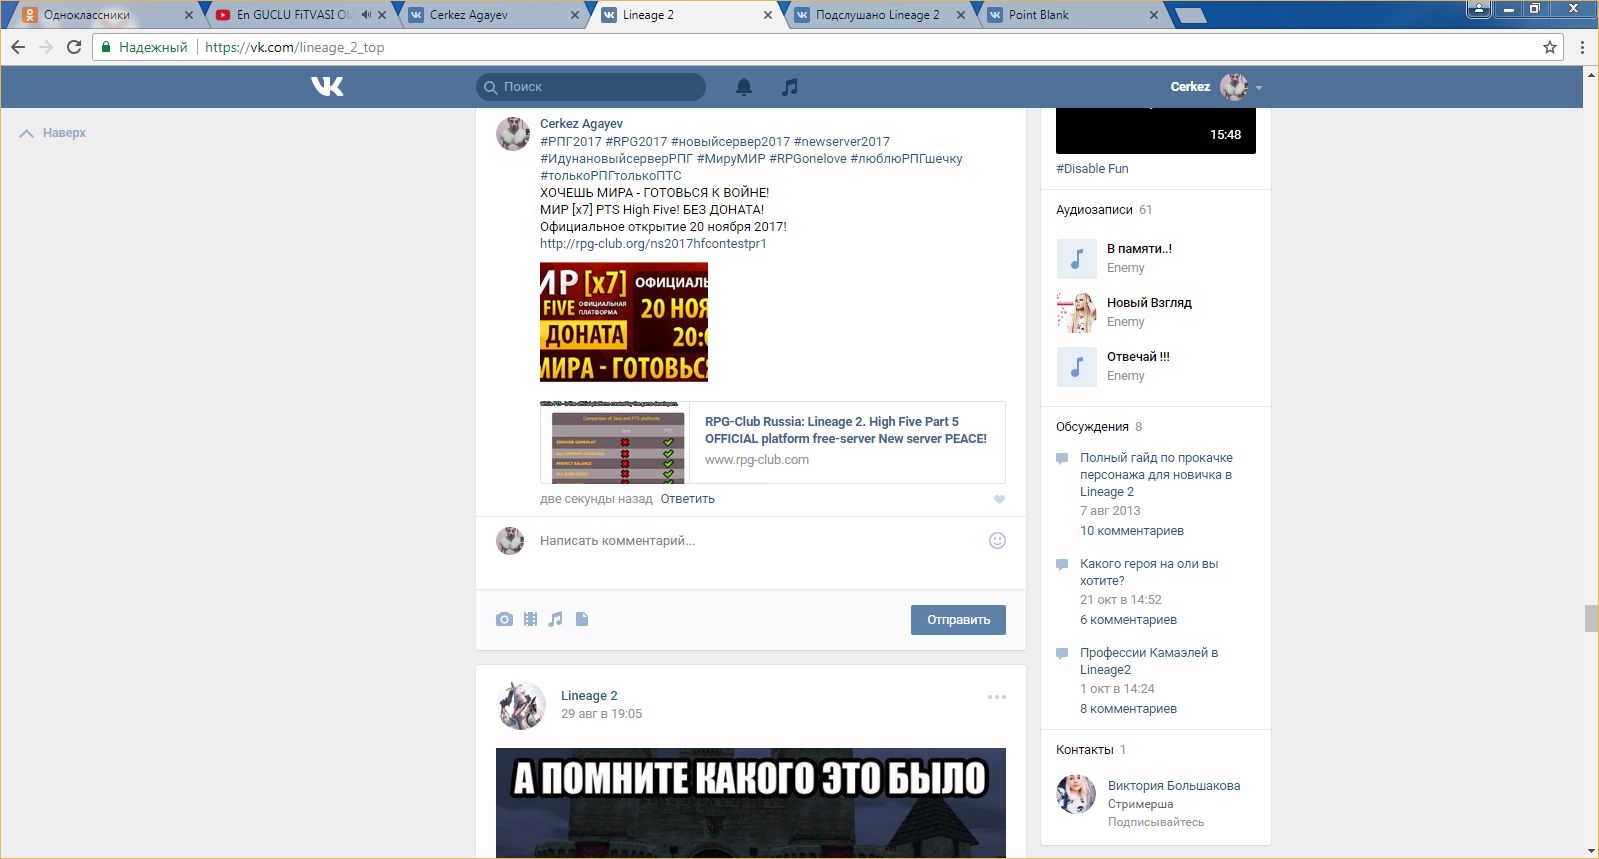Open the meme image "А помните какого это было"
The height and width of the screenshot is (859, 1599).
pos(751,803)
